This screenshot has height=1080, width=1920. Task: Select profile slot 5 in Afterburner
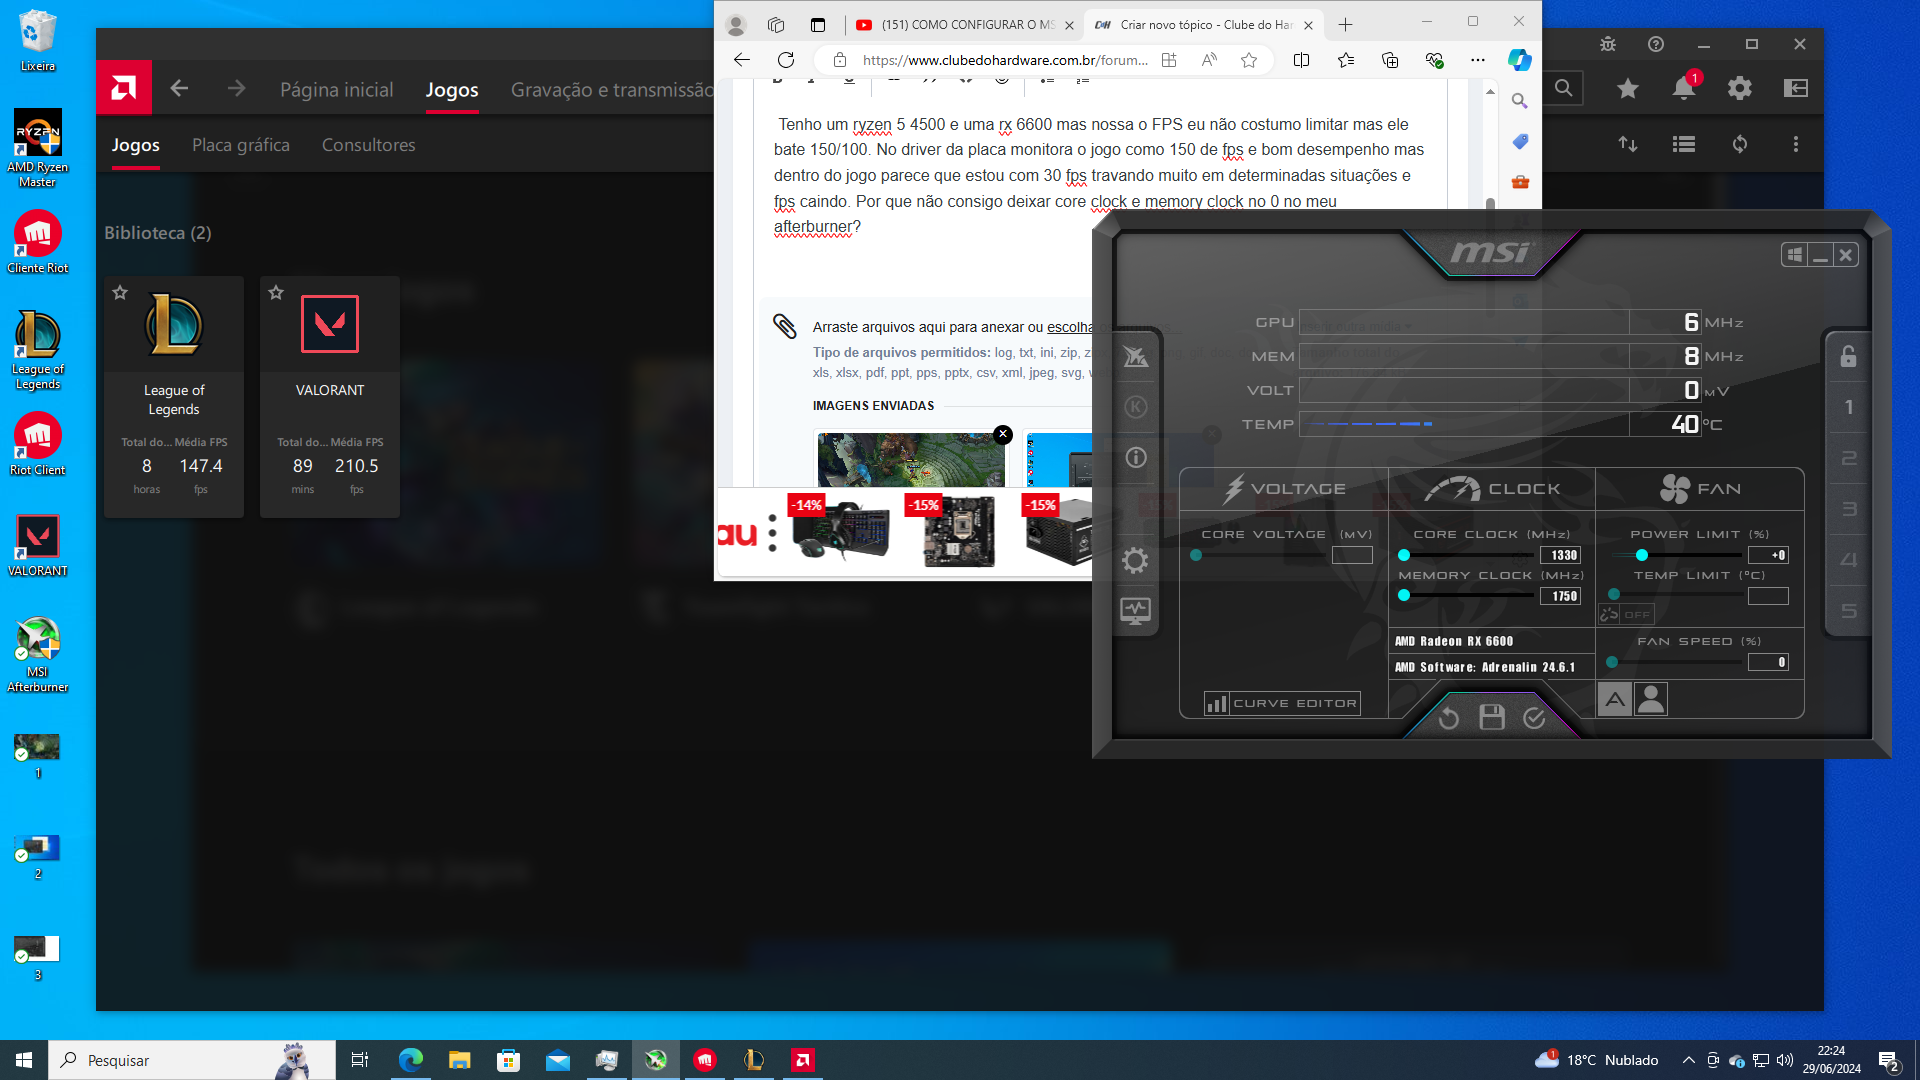[1849, 611]
